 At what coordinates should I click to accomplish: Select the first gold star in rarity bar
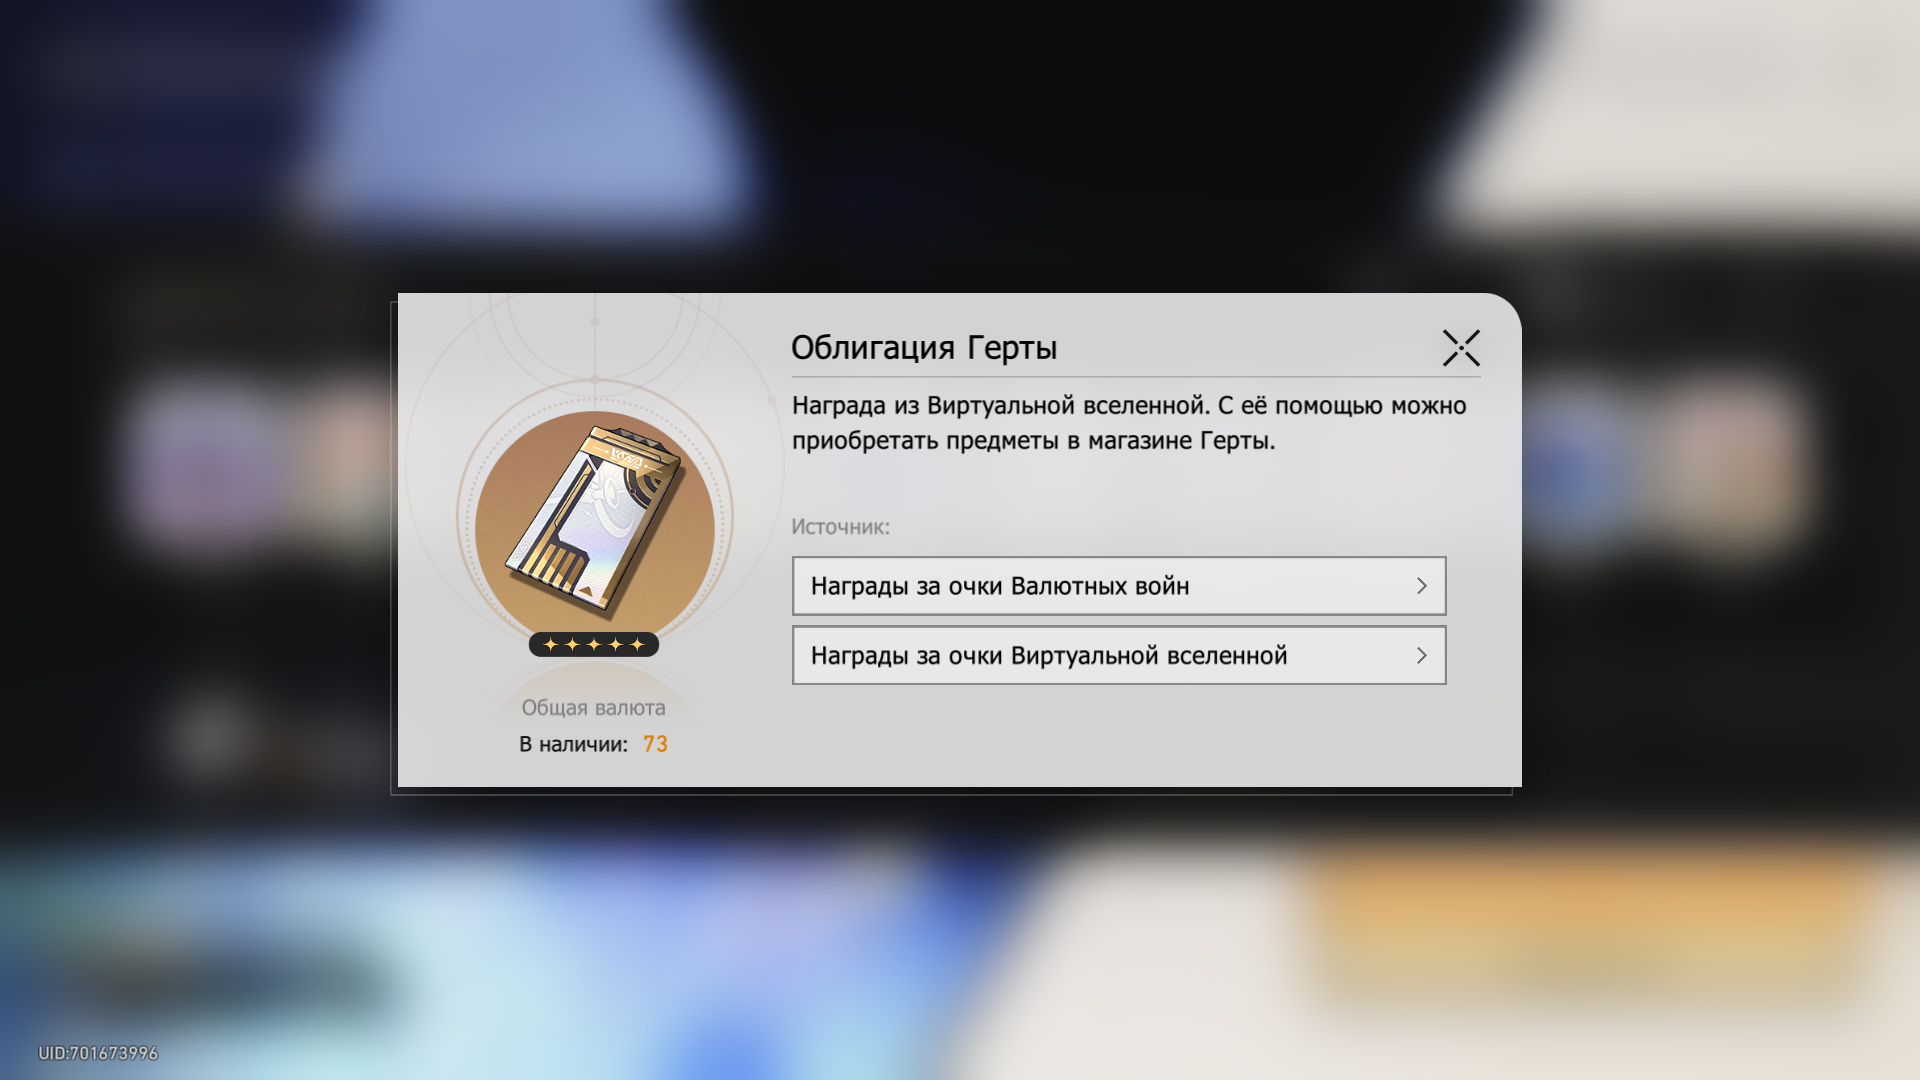pos(550,644)
